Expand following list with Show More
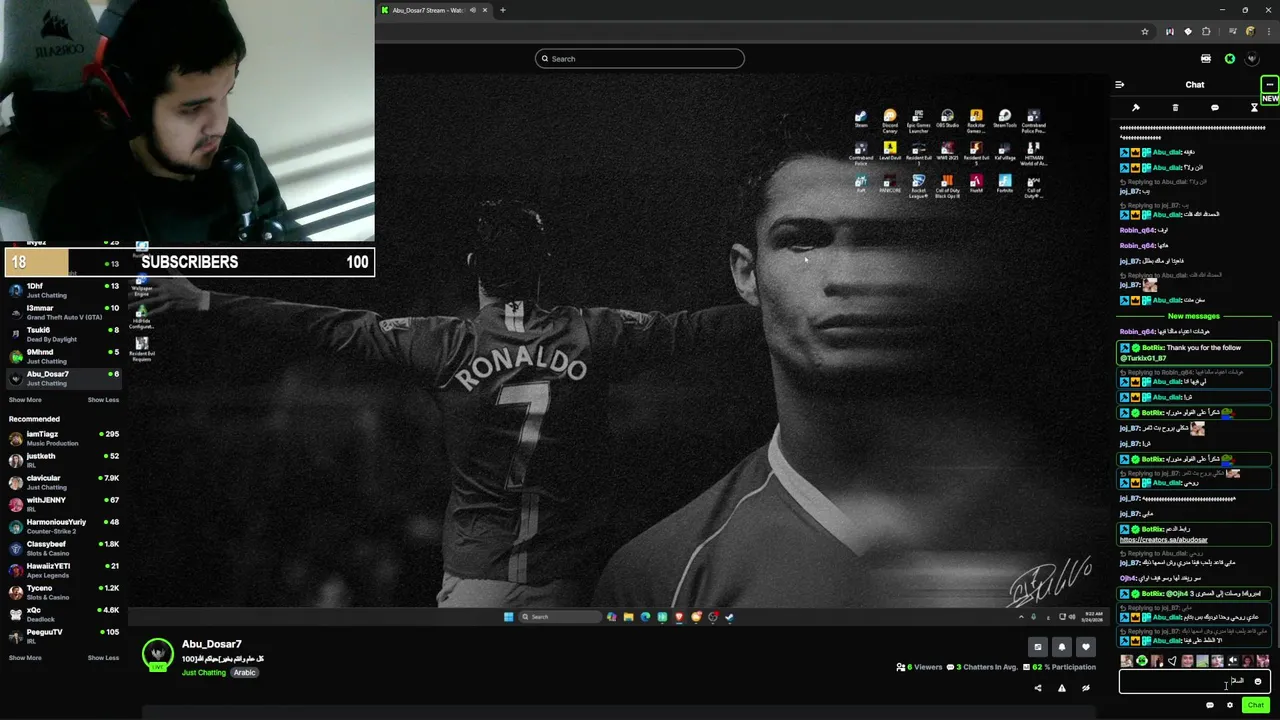 tap(25, 400)
